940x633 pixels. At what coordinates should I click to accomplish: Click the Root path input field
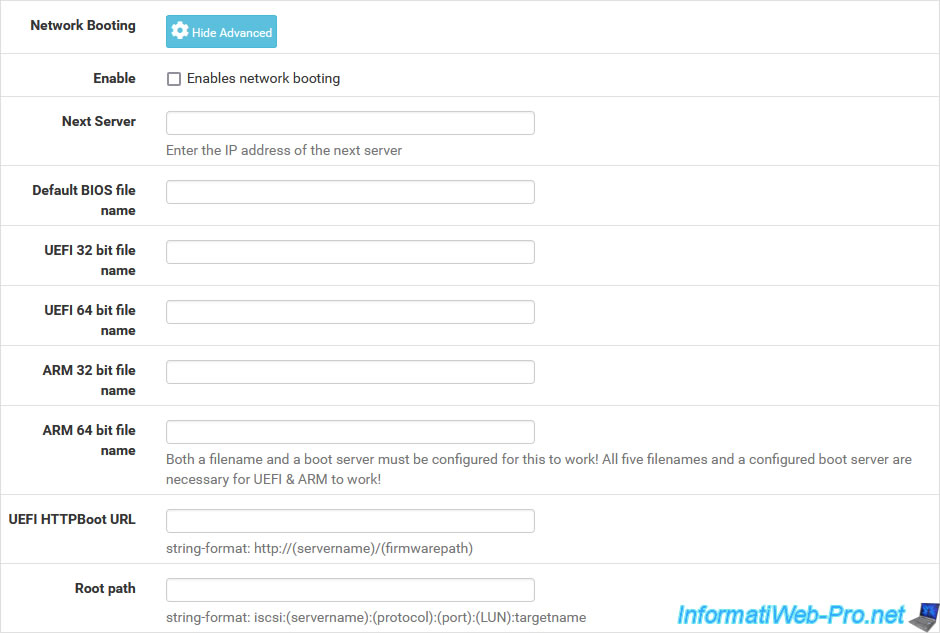point(350,590)
